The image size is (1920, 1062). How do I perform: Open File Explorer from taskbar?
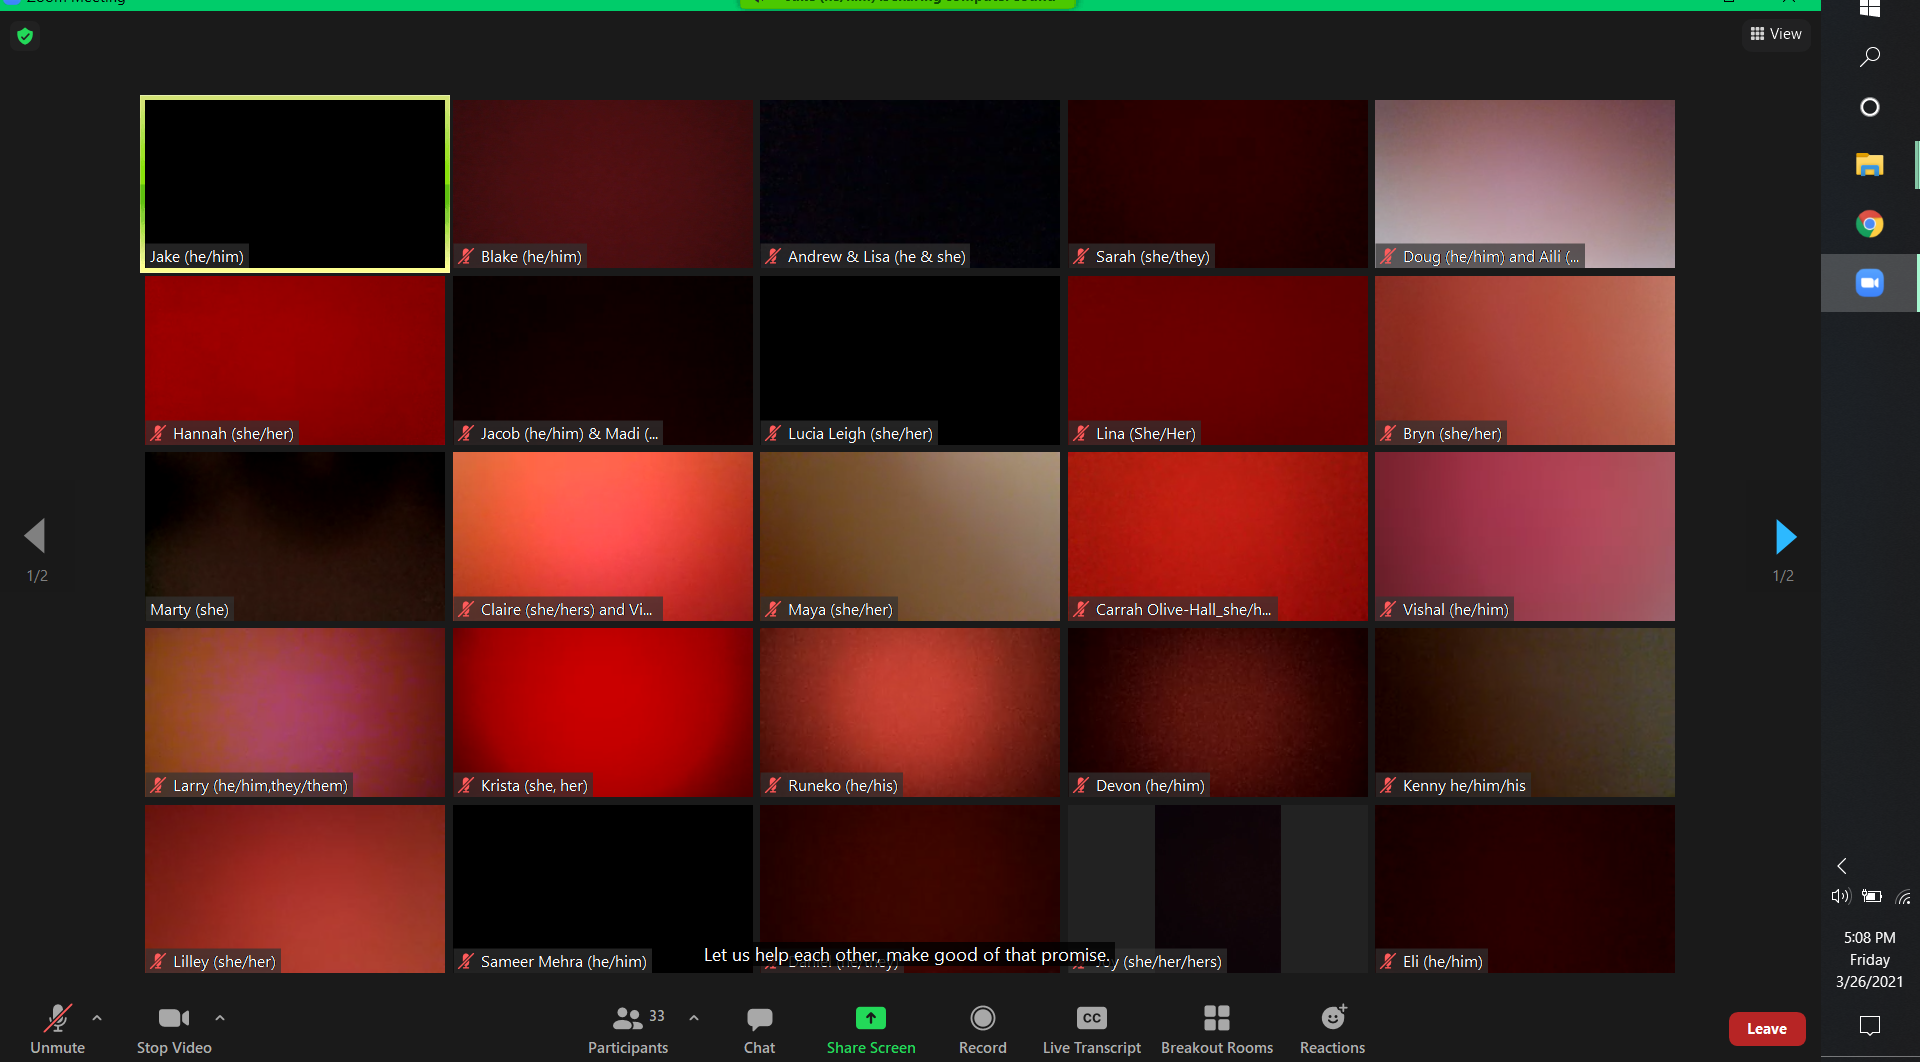click(x=1869, y=165)
